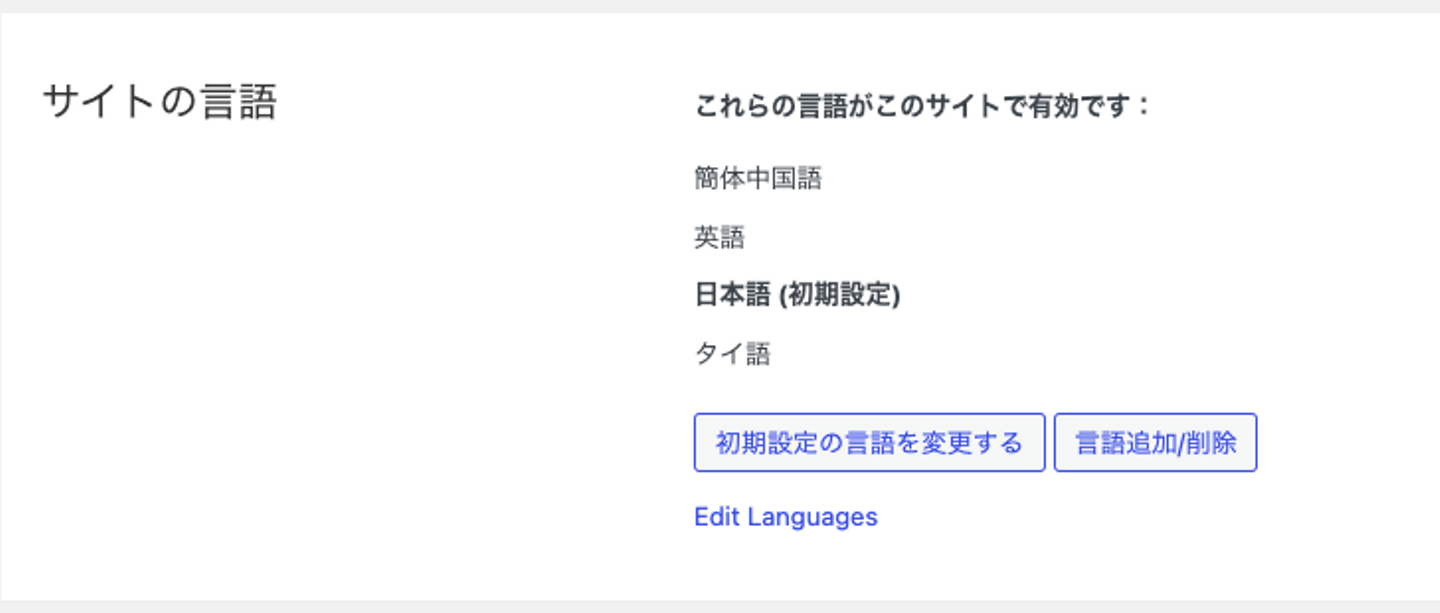
Task: Click the (初期設定) marker beside 日本語
Action: 838,296
